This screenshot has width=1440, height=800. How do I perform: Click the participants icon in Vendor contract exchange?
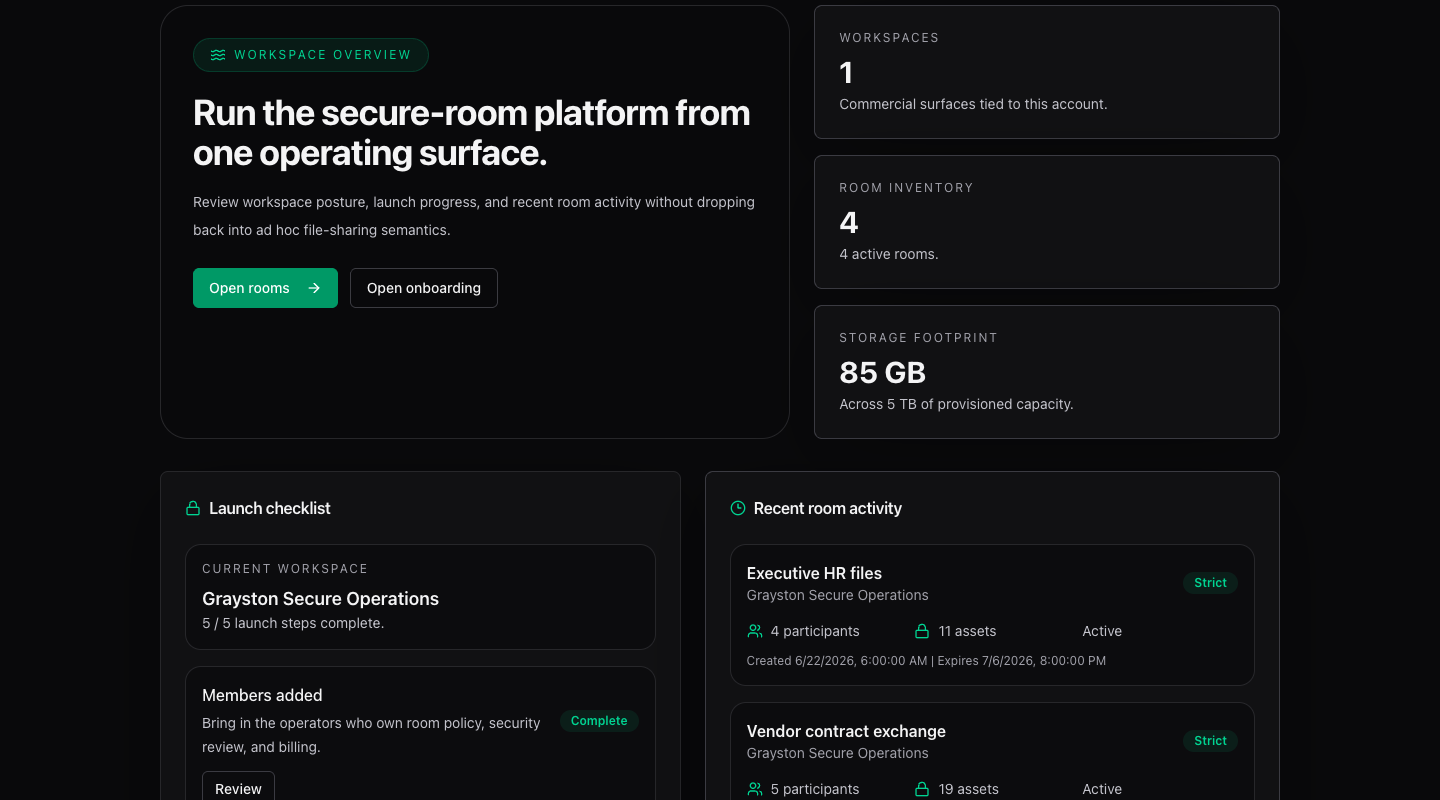[x=755, y=789]
